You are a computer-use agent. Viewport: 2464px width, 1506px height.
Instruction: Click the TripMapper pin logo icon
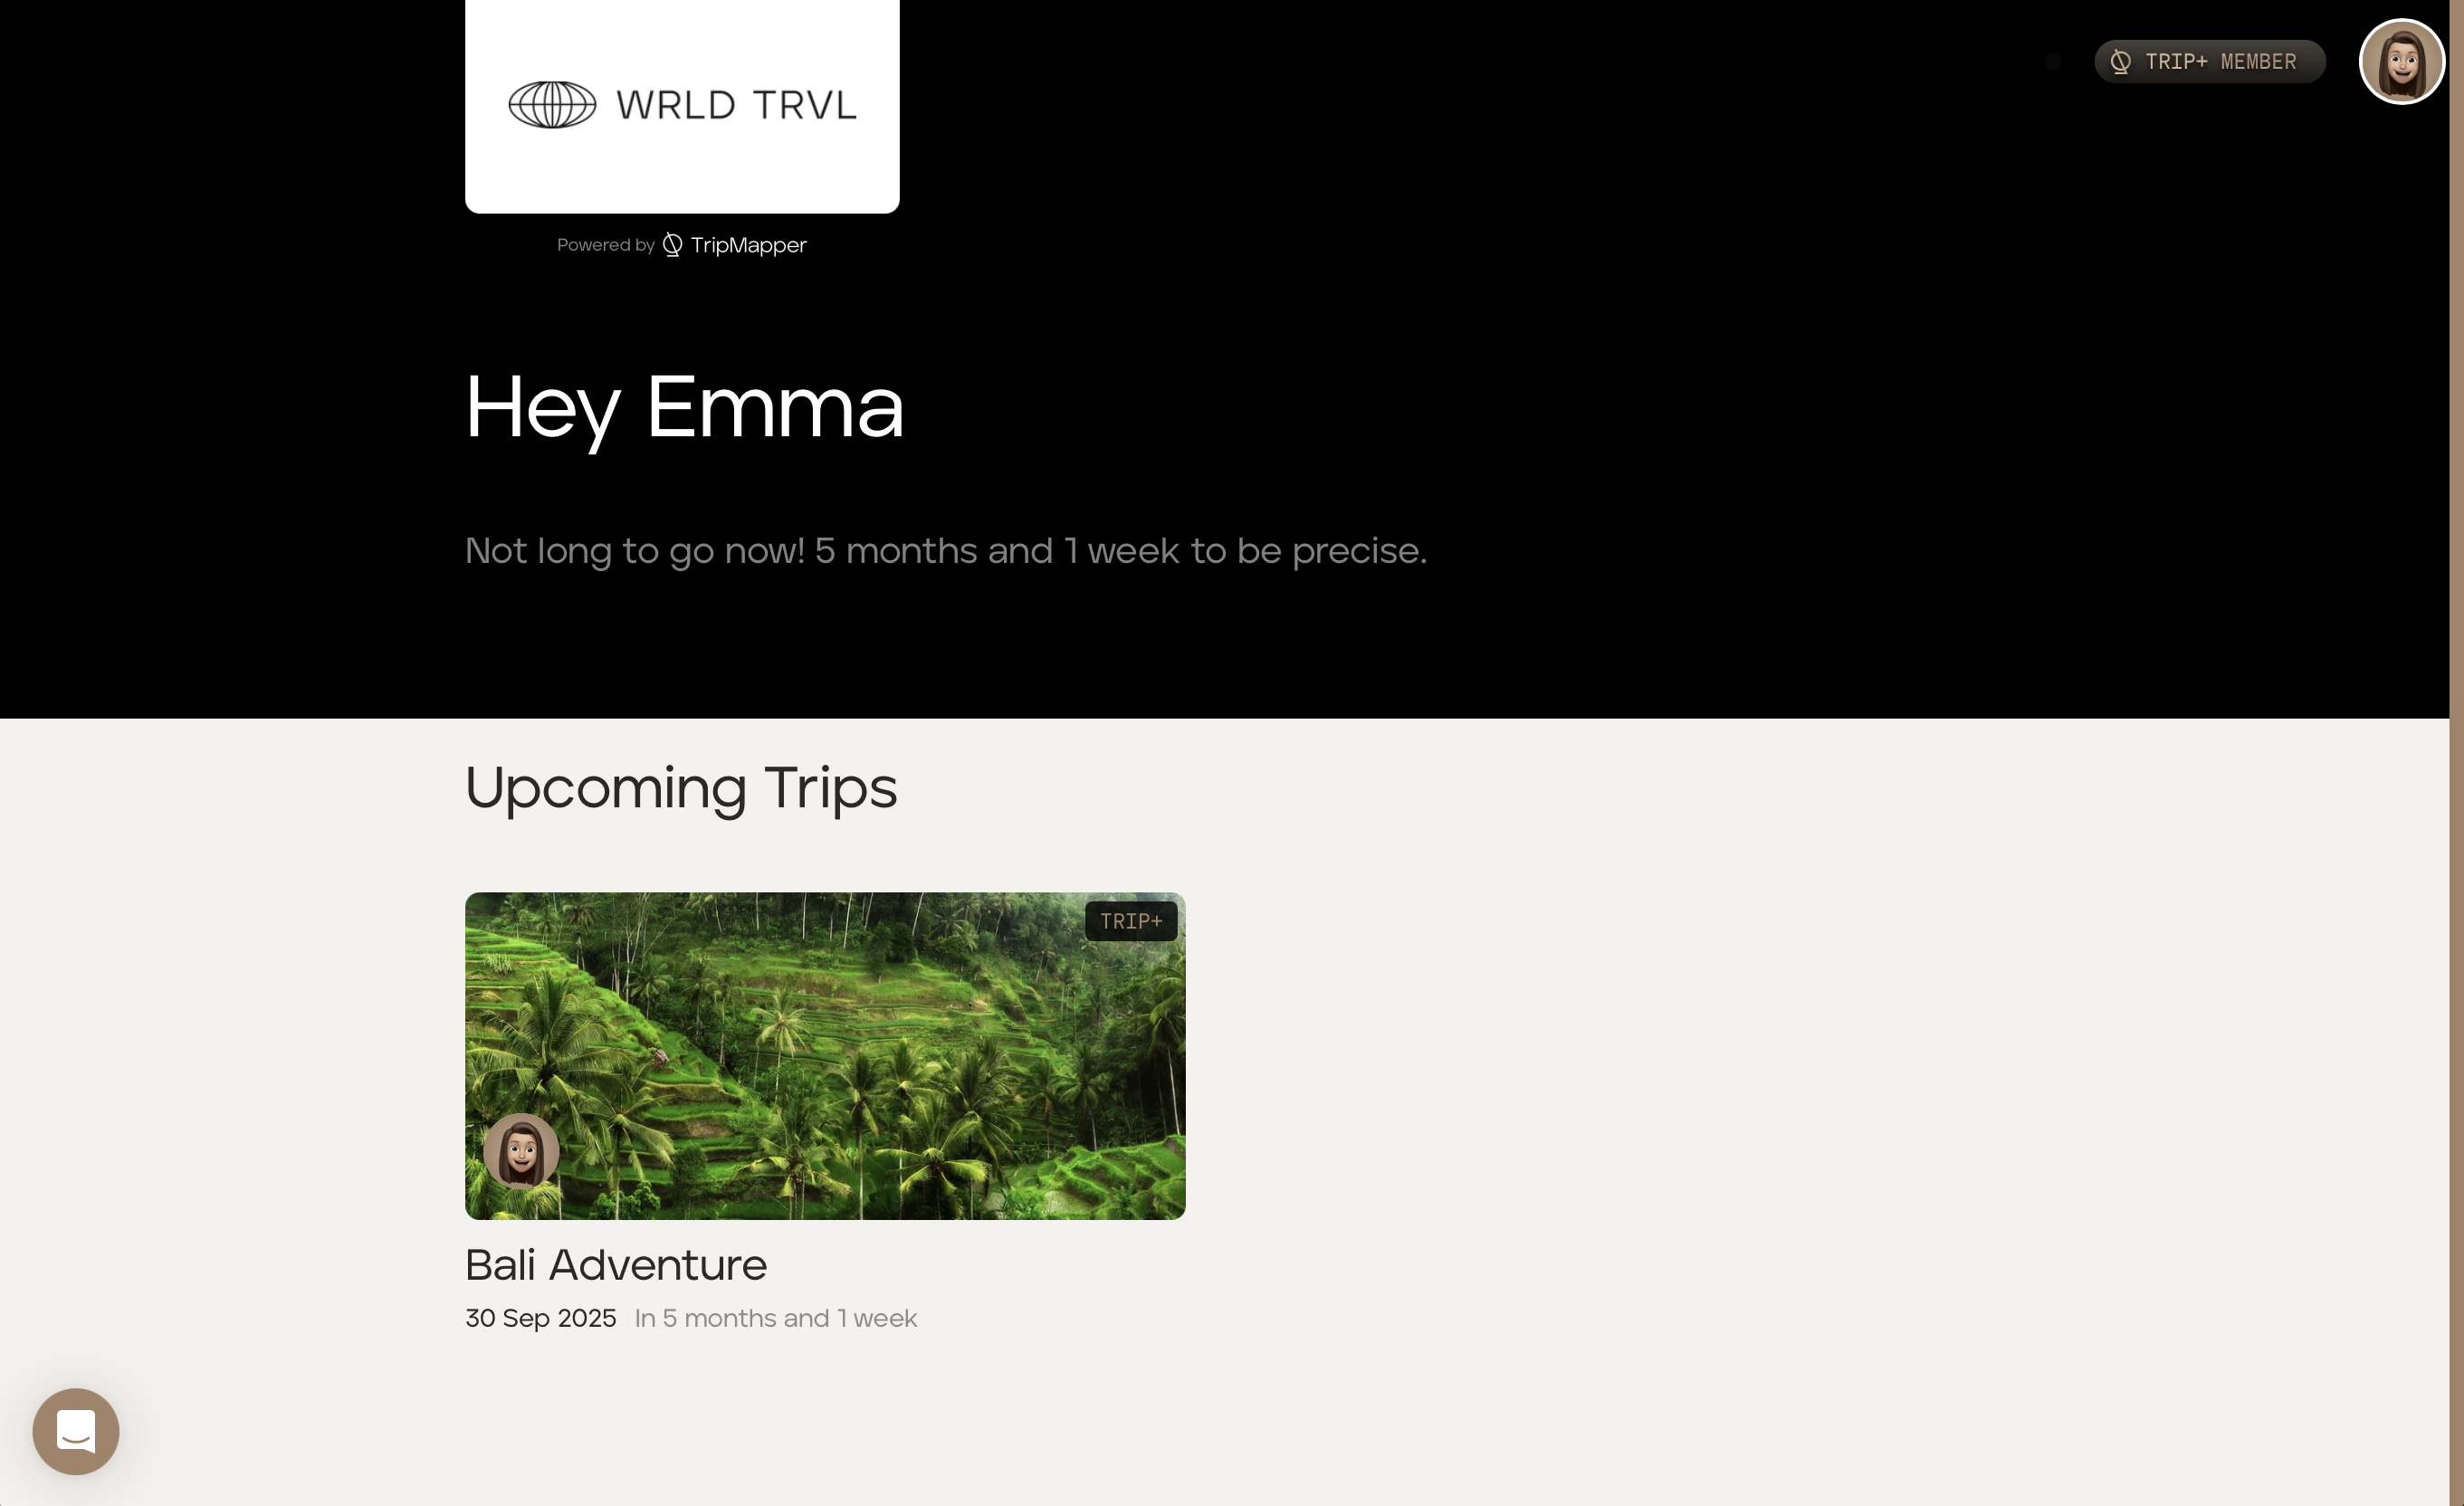coord(673,245)
